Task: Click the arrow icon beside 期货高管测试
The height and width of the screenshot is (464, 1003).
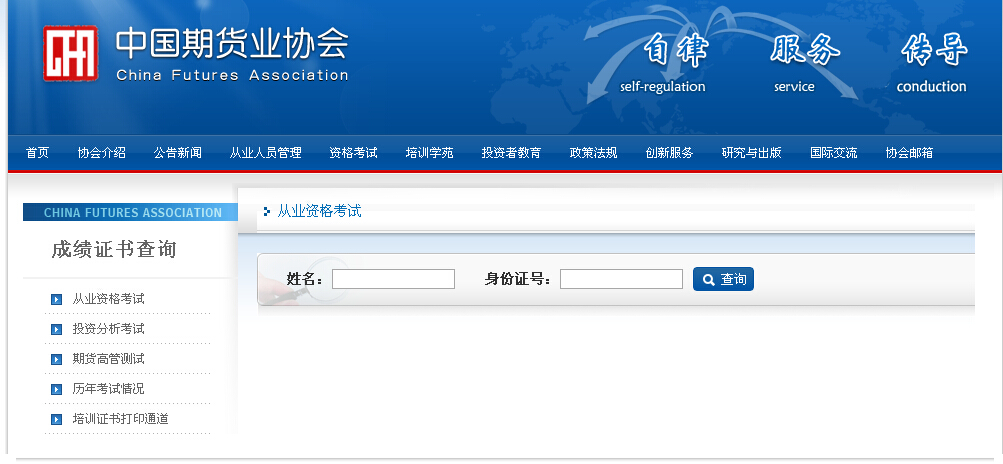Action: (56, 359)
